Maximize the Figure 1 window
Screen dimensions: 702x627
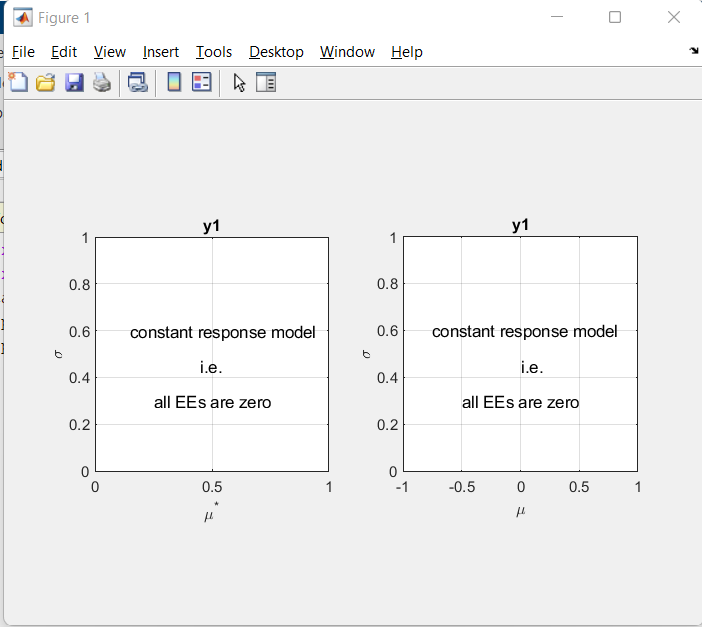tap(615, 17)
